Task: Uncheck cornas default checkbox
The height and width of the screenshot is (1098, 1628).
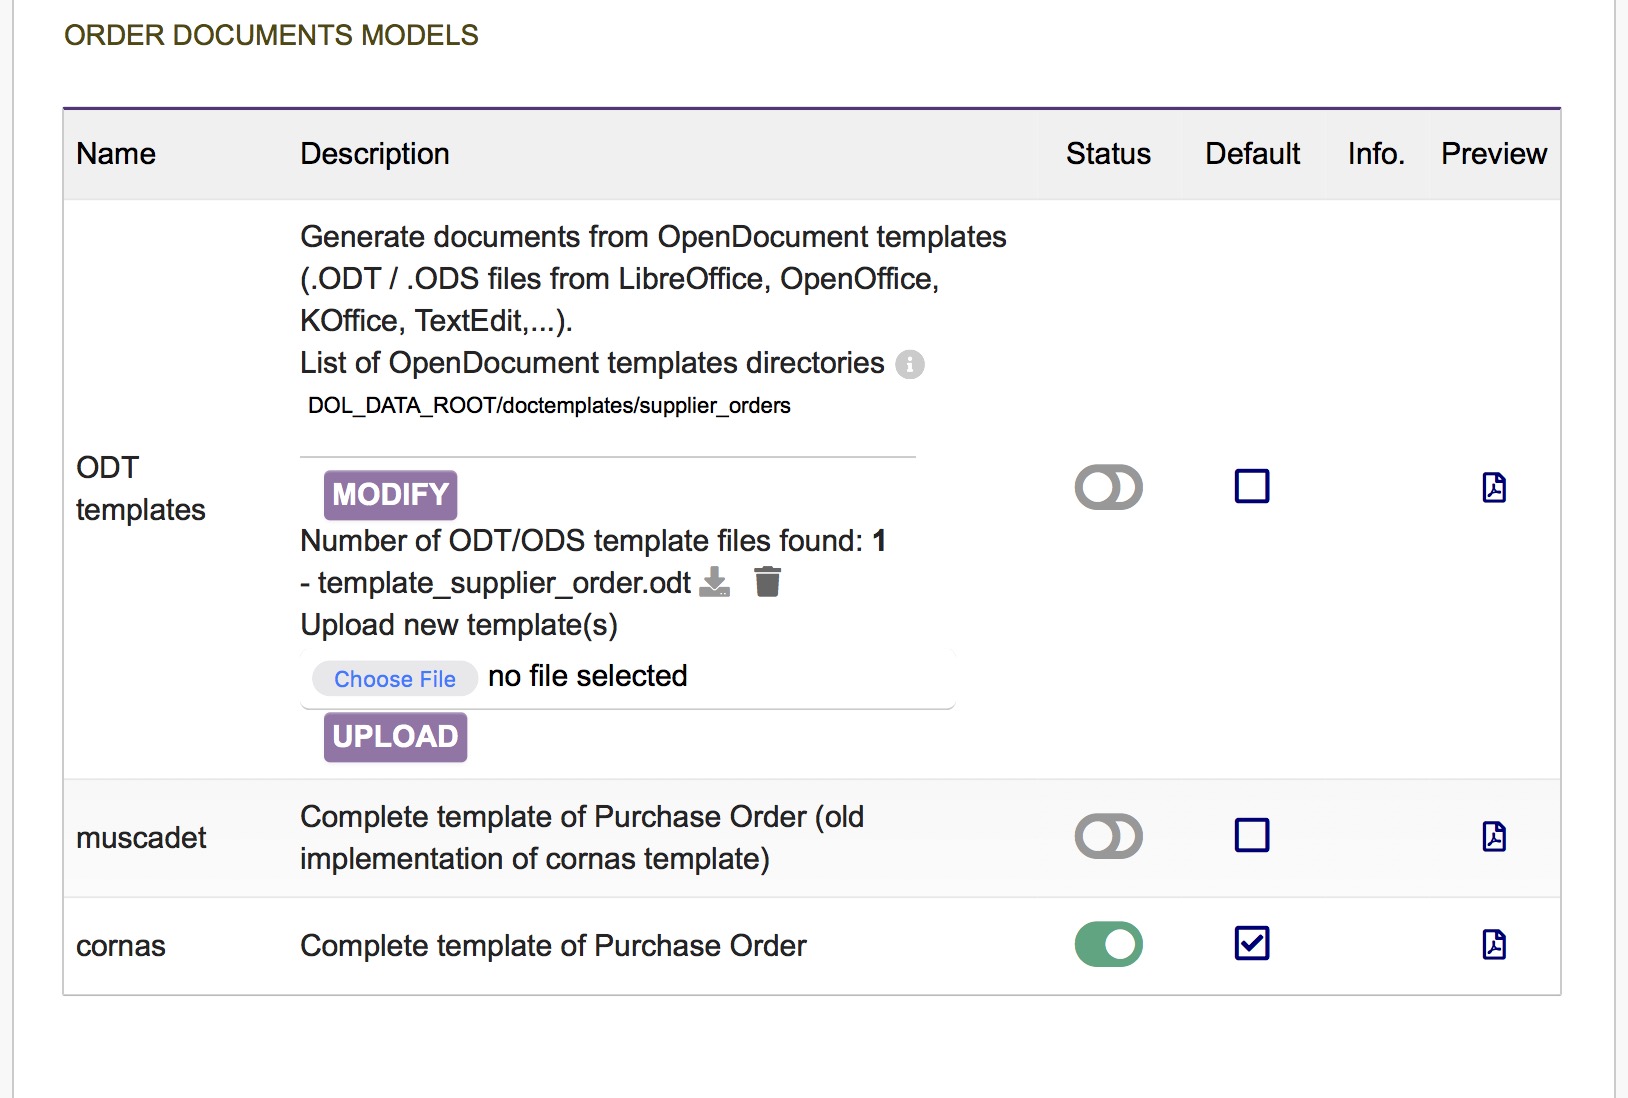Action: tap(1251, 943)
